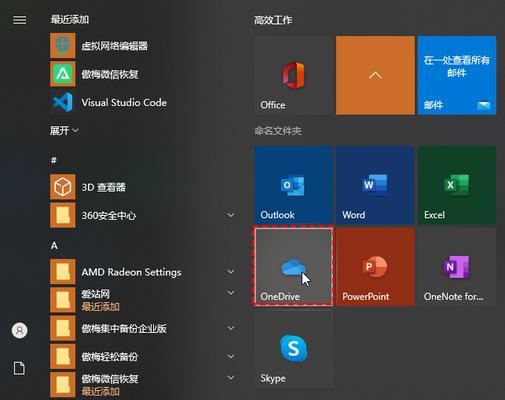
Task: Click the 360安全中心 folder icon
Action: point(63,215)
